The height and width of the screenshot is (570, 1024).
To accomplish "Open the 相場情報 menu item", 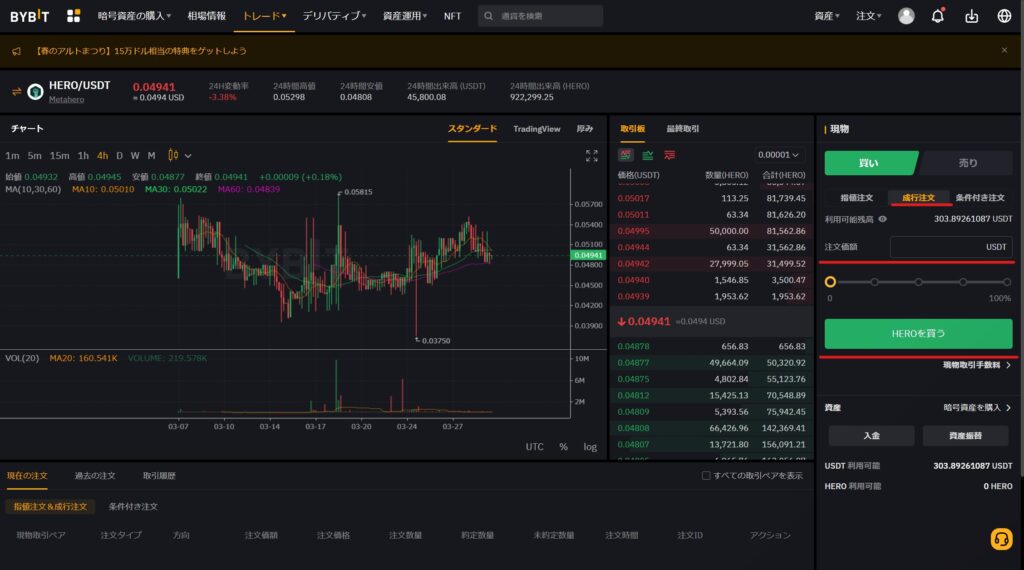I will 206,16.
